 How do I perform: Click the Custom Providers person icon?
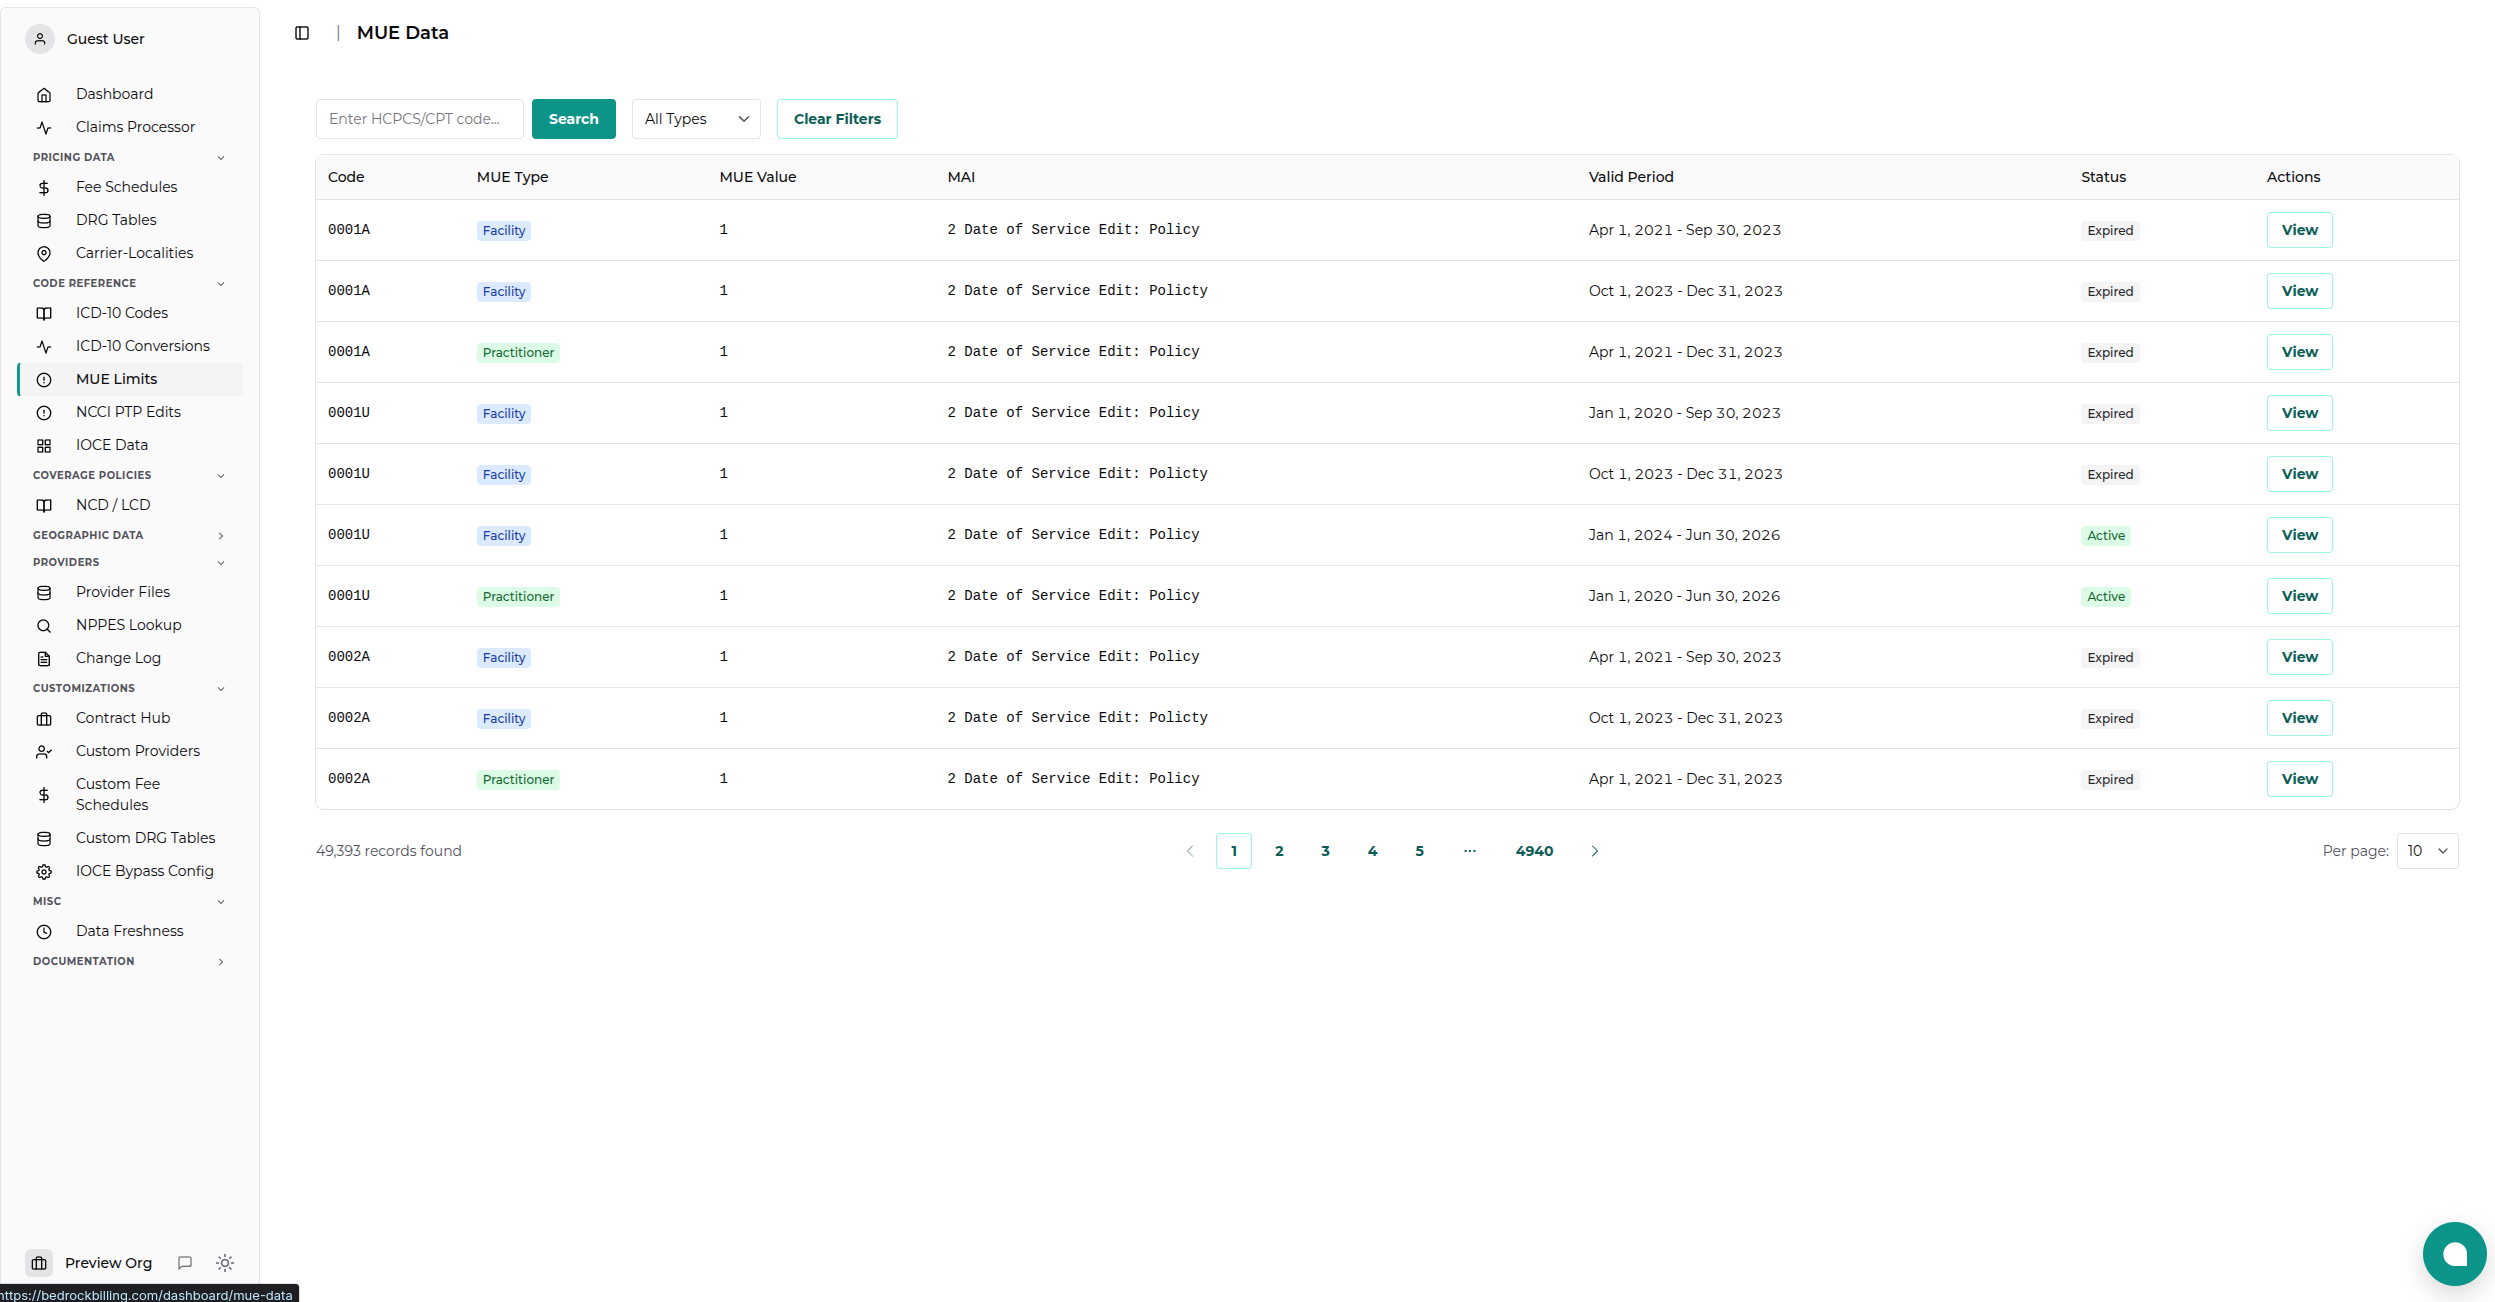44,752
